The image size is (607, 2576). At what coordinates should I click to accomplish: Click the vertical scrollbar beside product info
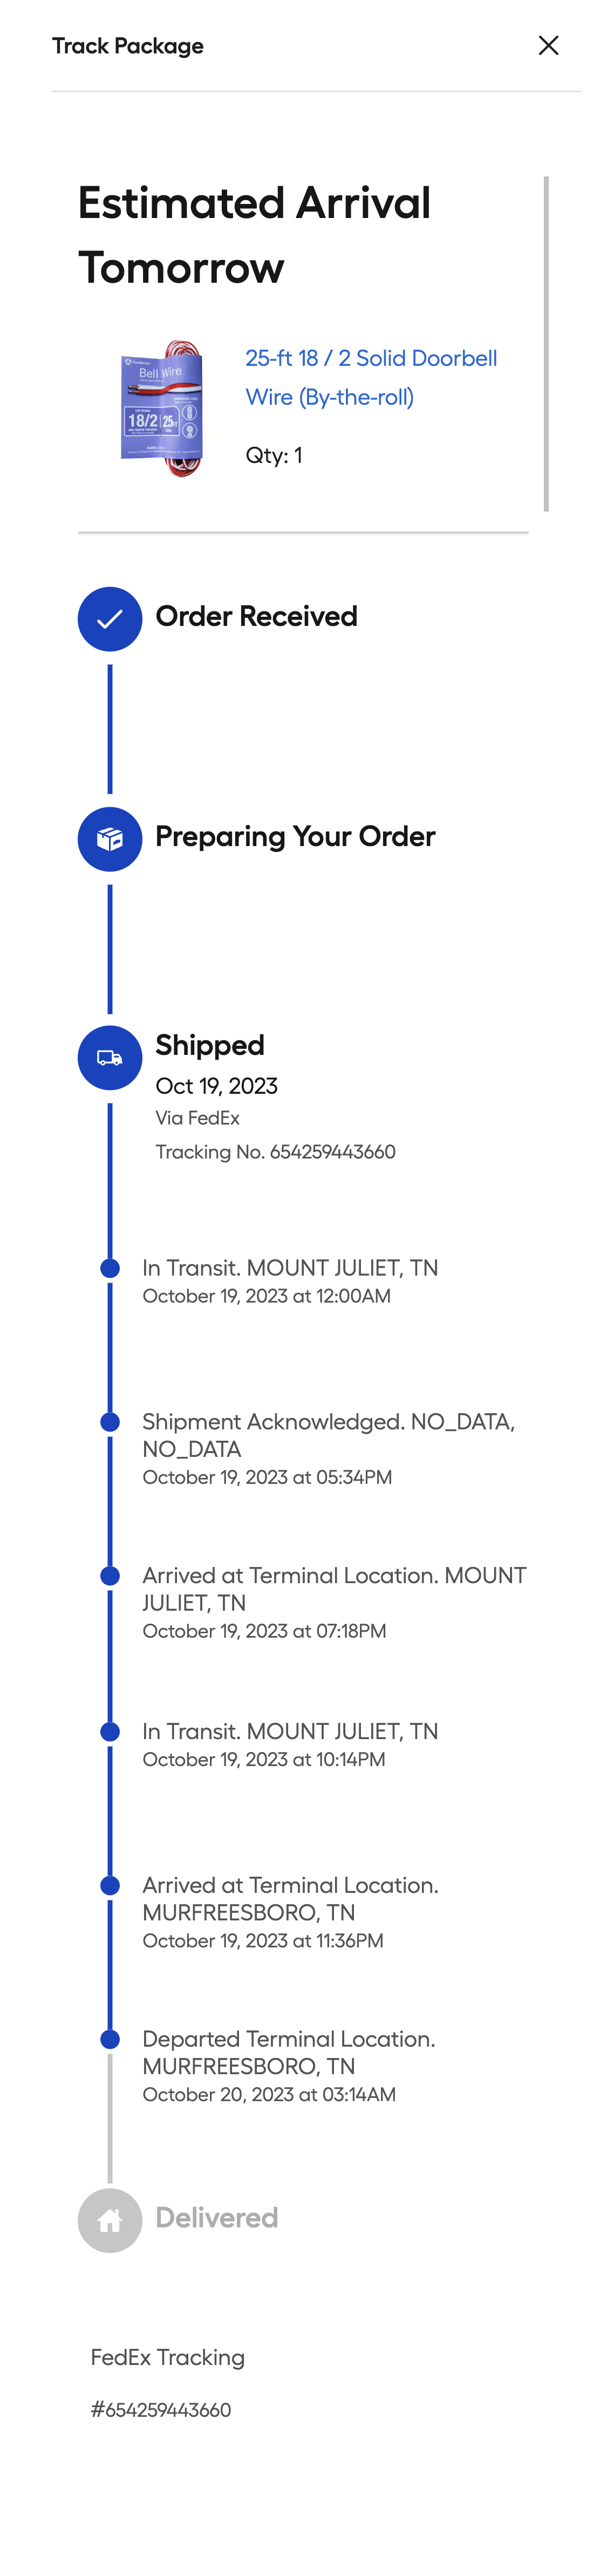(546, 343)
